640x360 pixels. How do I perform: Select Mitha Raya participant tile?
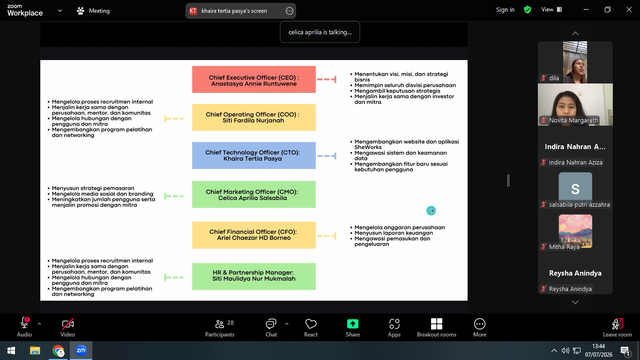click(x=575, y=231)
